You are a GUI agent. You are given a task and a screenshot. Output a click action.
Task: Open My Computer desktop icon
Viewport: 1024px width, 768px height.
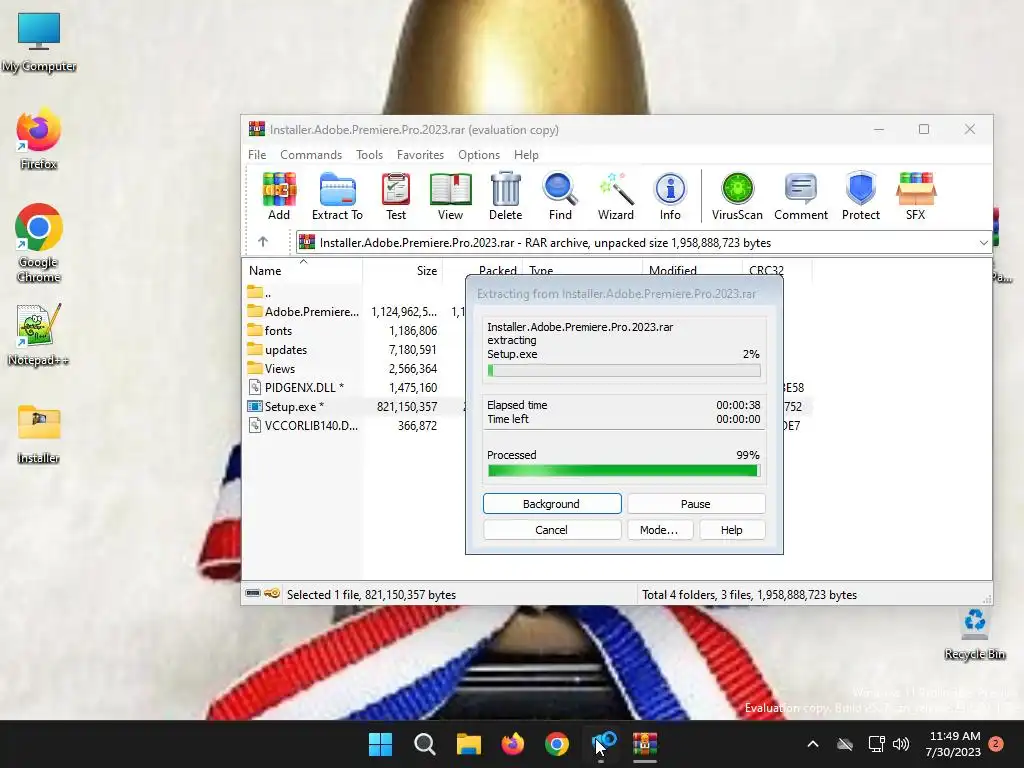click(39, 43)
